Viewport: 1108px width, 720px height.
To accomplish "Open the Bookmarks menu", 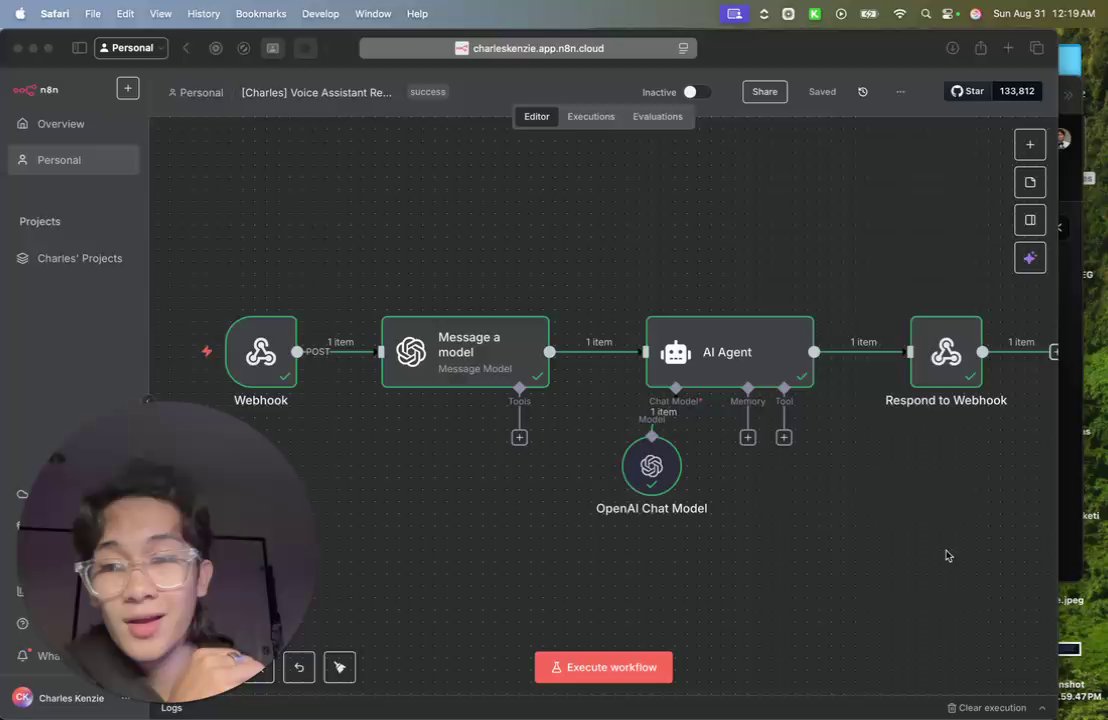I will (261, 13).
